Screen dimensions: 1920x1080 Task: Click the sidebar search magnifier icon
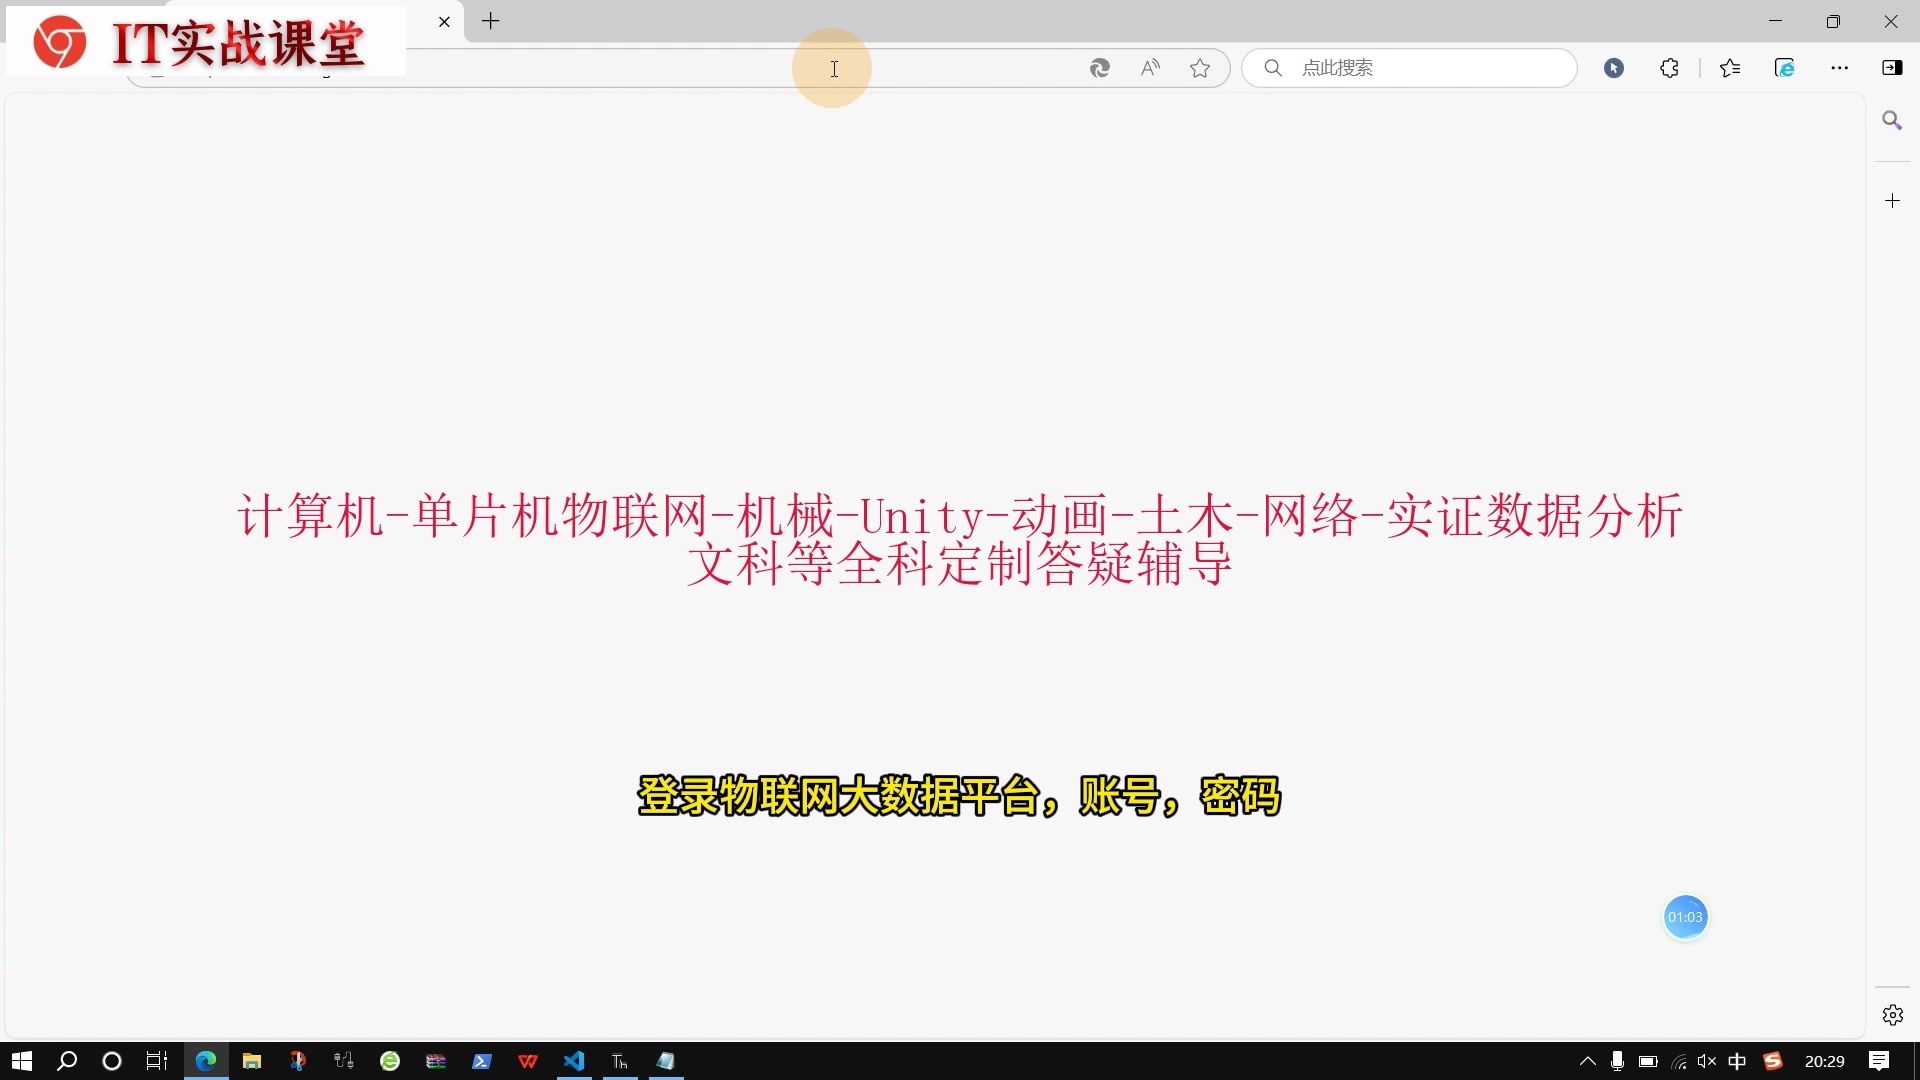pos(1892,120)
